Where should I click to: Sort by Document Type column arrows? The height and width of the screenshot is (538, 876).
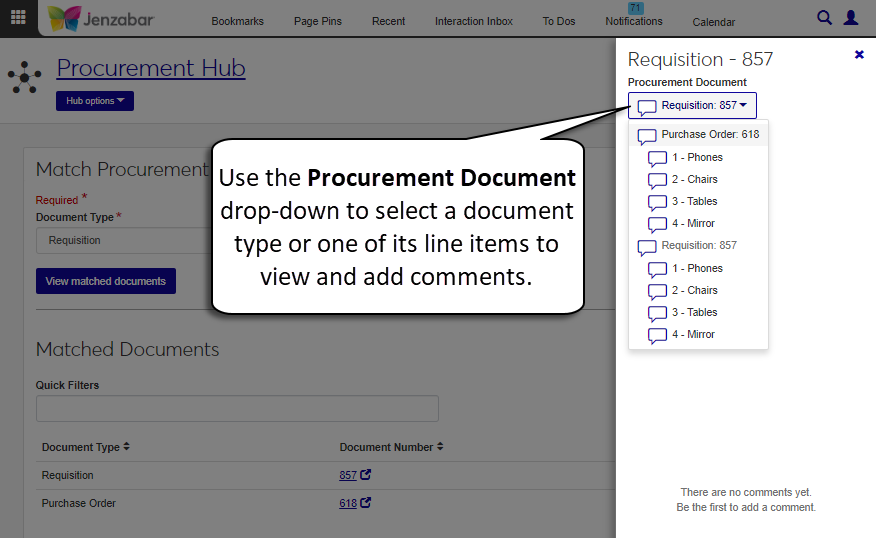coord(127,446)
